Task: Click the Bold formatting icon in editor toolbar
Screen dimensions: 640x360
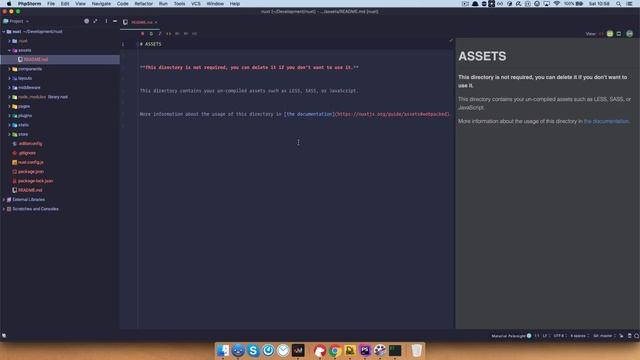Action: (x=142, y=33)
